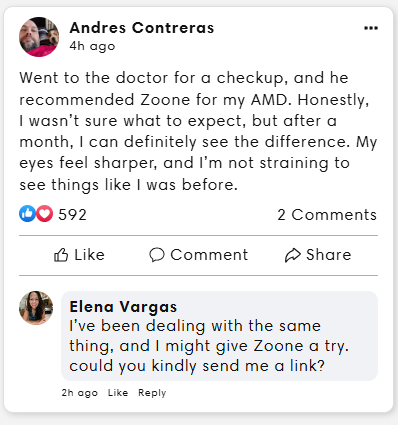Click Elena Vargas profile picture

click(36, 308)
